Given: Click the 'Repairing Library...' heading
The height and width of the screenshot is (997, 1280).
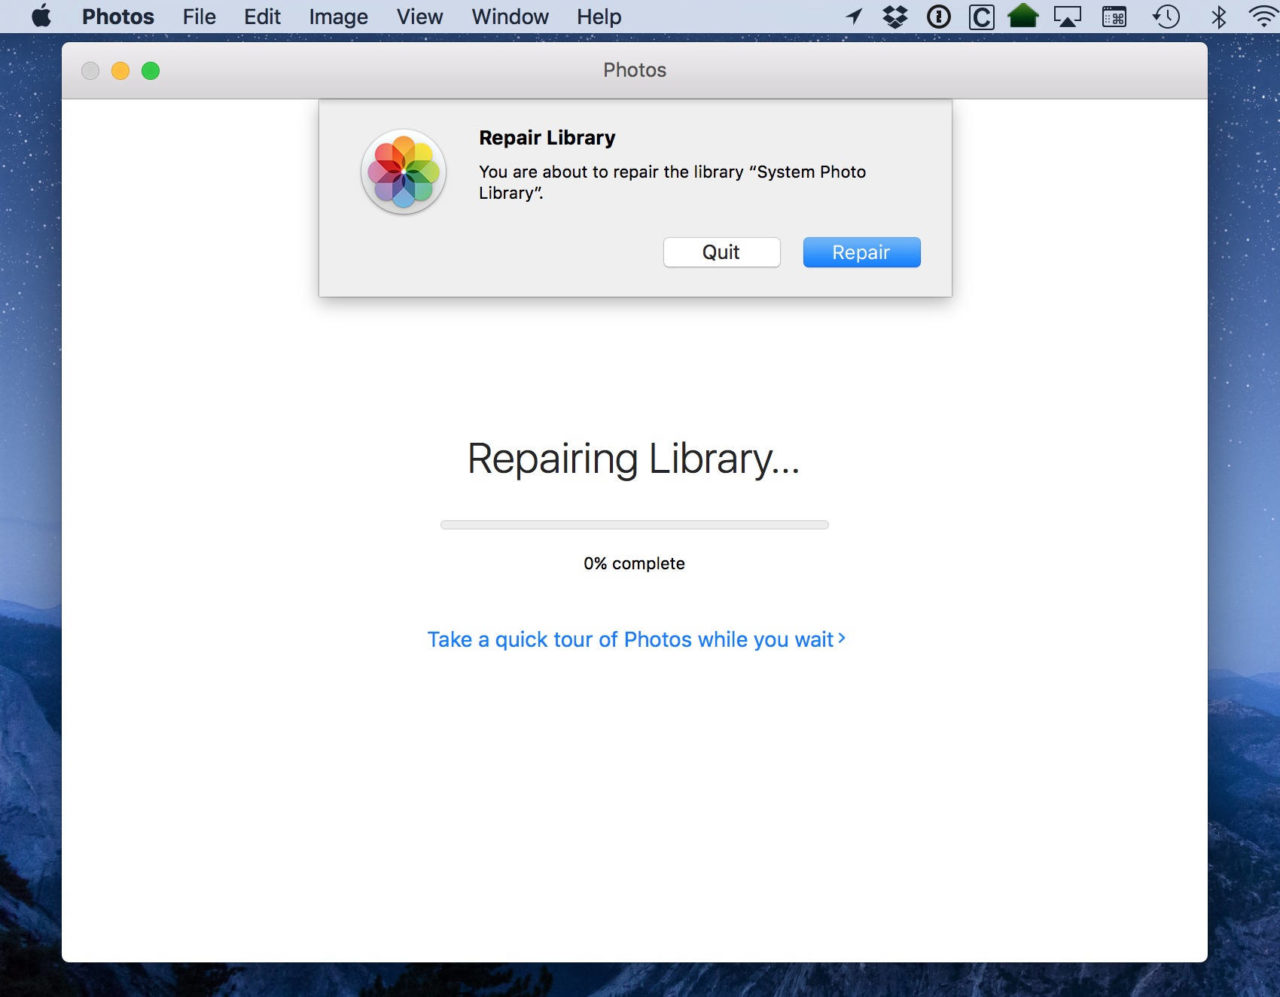Looking at the screenshot, I should (x=634, y=458).
